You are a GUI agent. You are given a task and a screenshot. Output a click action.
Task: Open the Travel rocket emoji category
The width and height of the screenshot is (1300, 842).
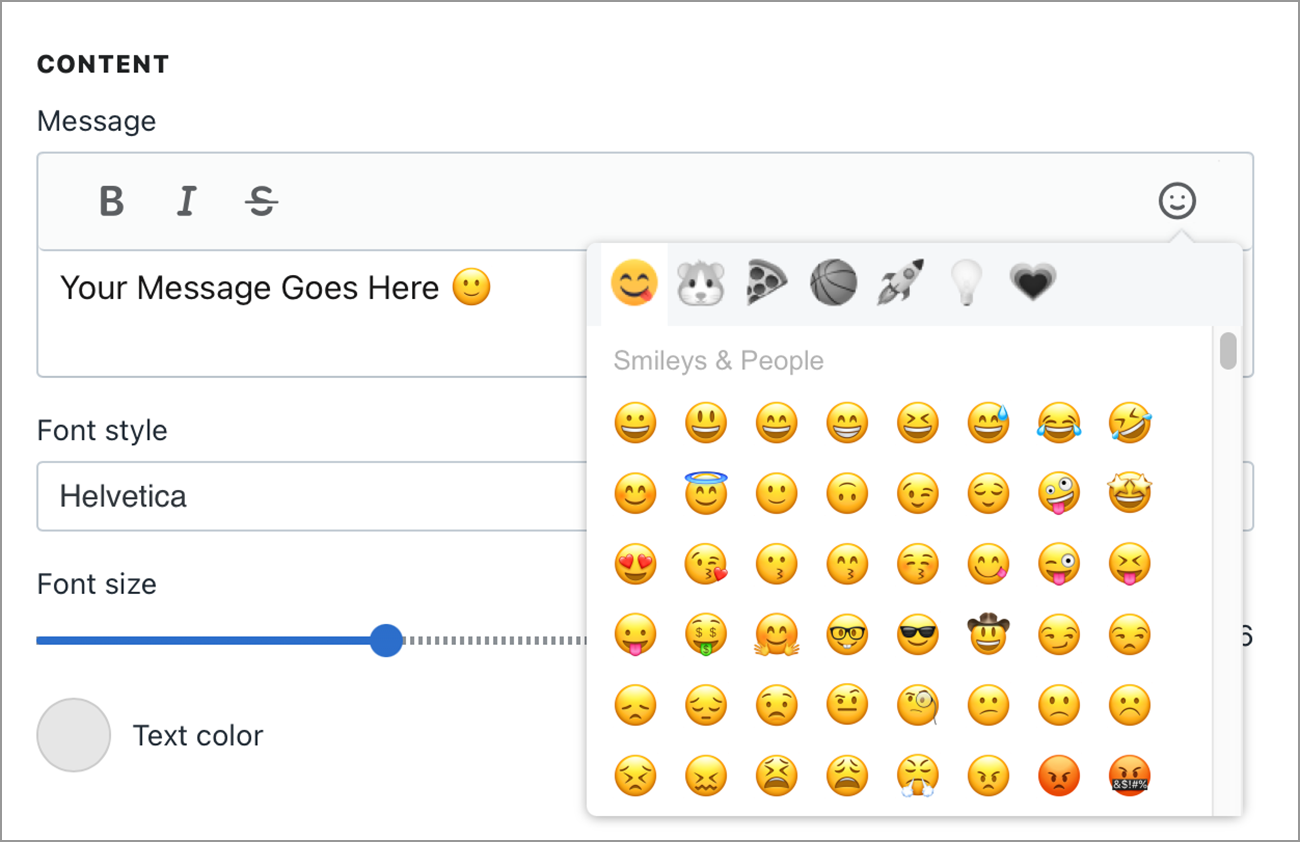coord(899,282)
